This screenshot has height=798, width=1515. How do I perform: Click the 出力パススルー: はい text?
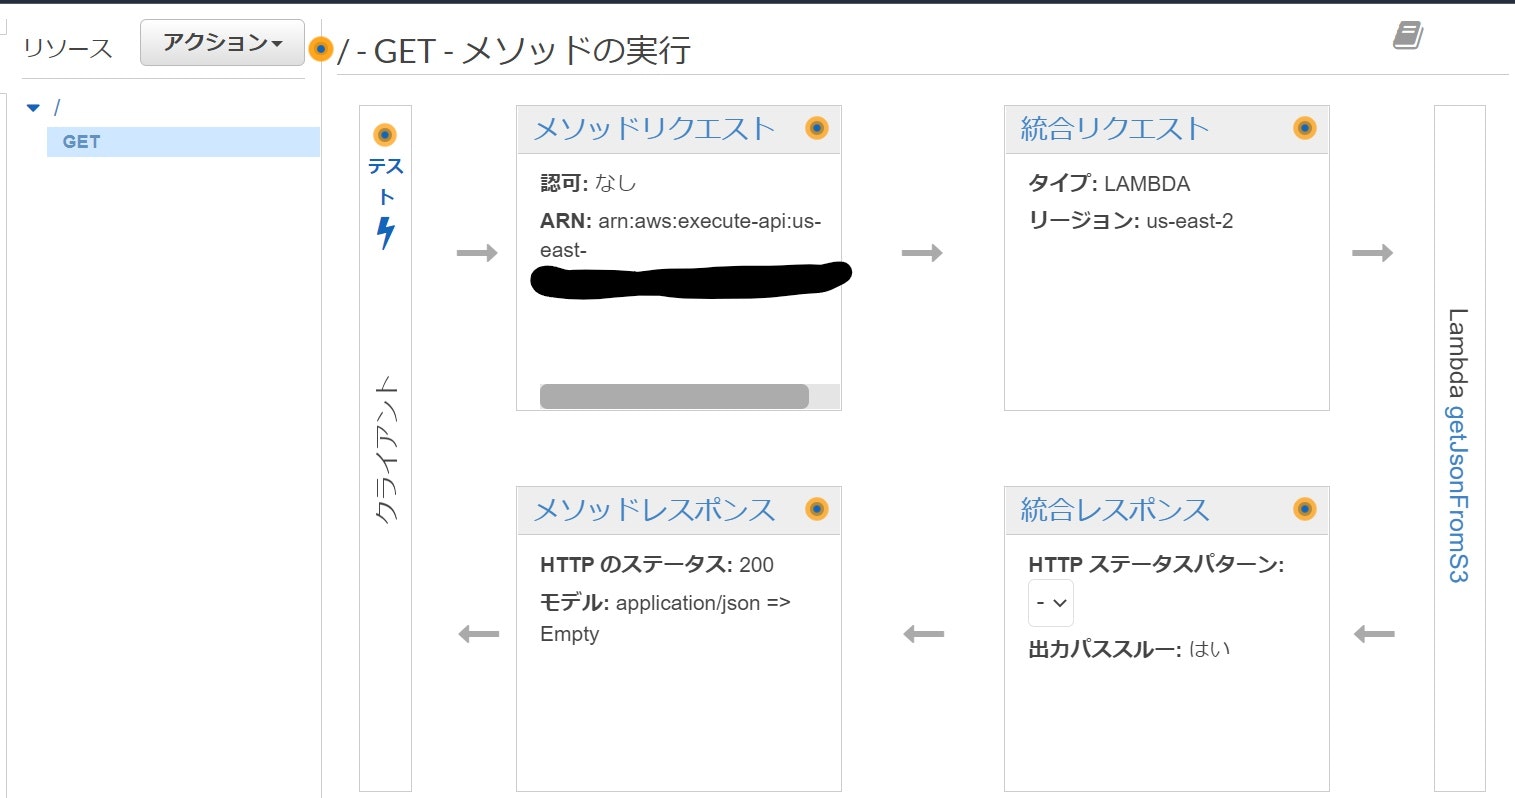pyautogui.click(x=1129, y=649)
